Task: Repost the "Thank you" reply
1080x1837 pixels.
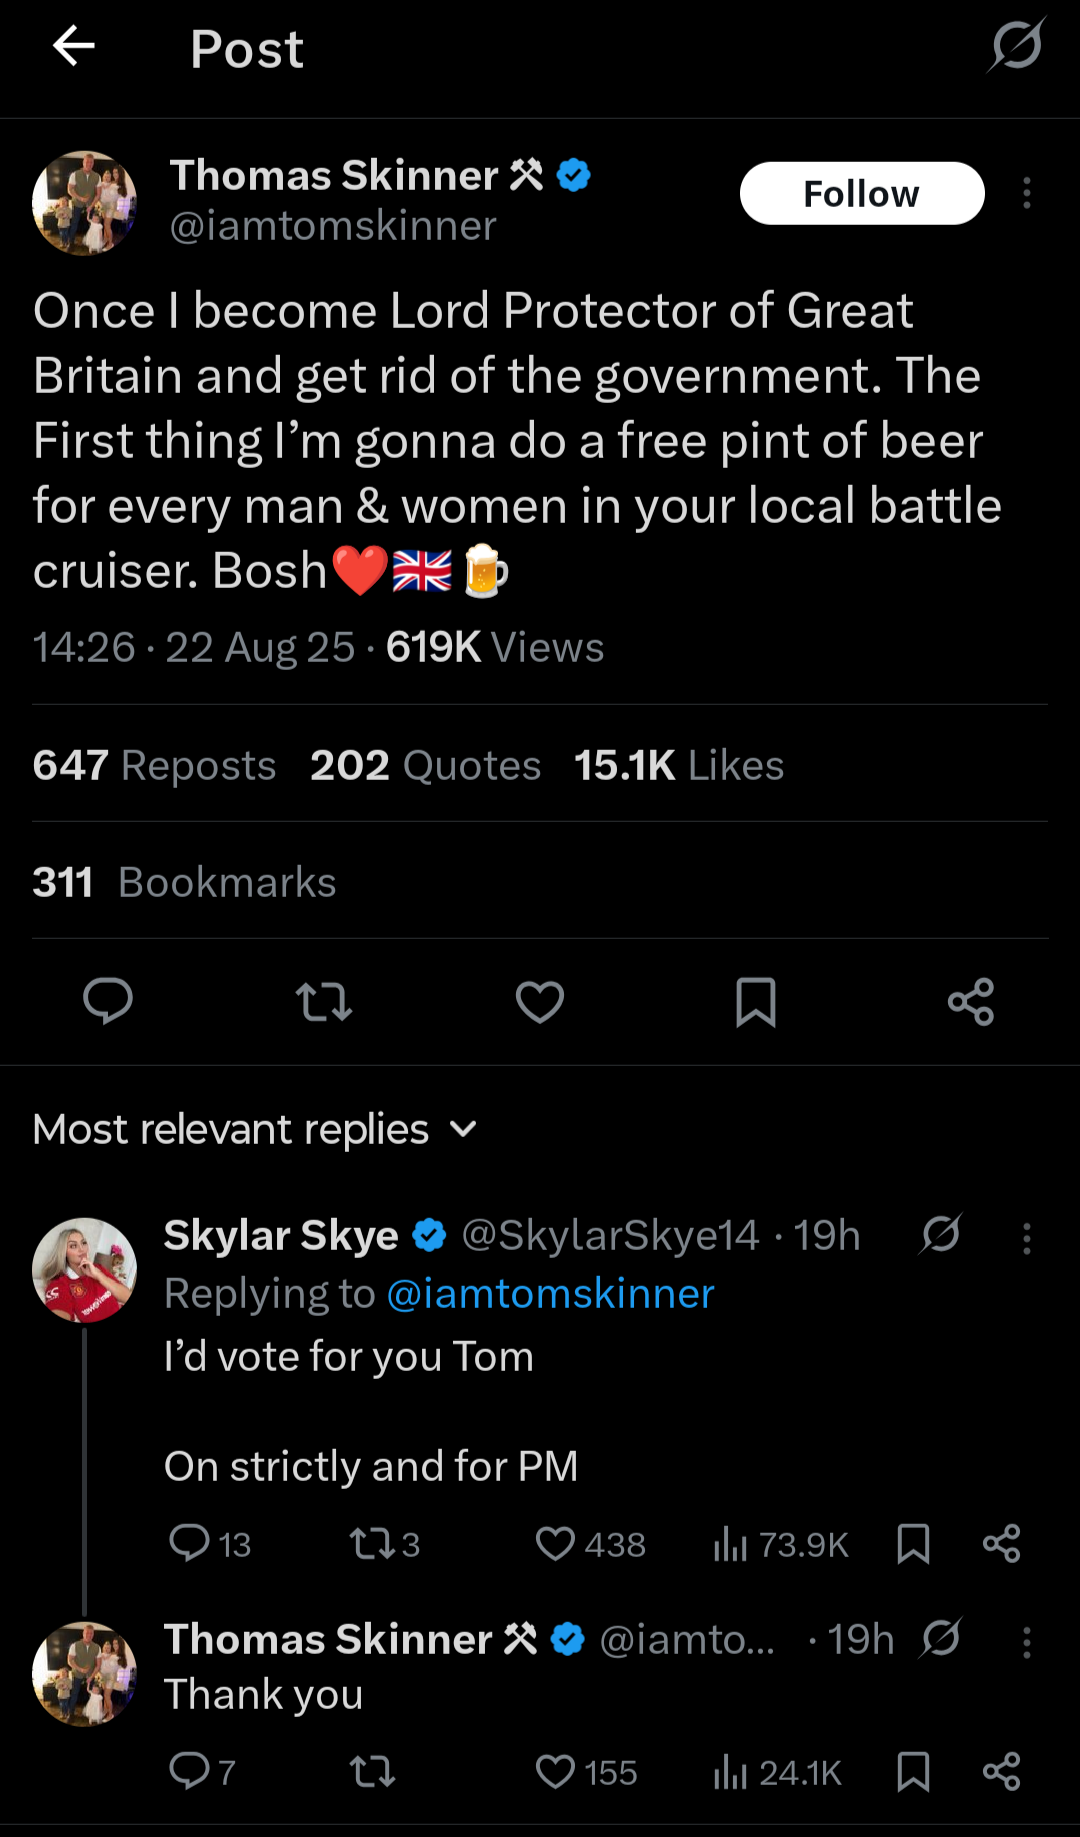Action: pos(372,1772)
